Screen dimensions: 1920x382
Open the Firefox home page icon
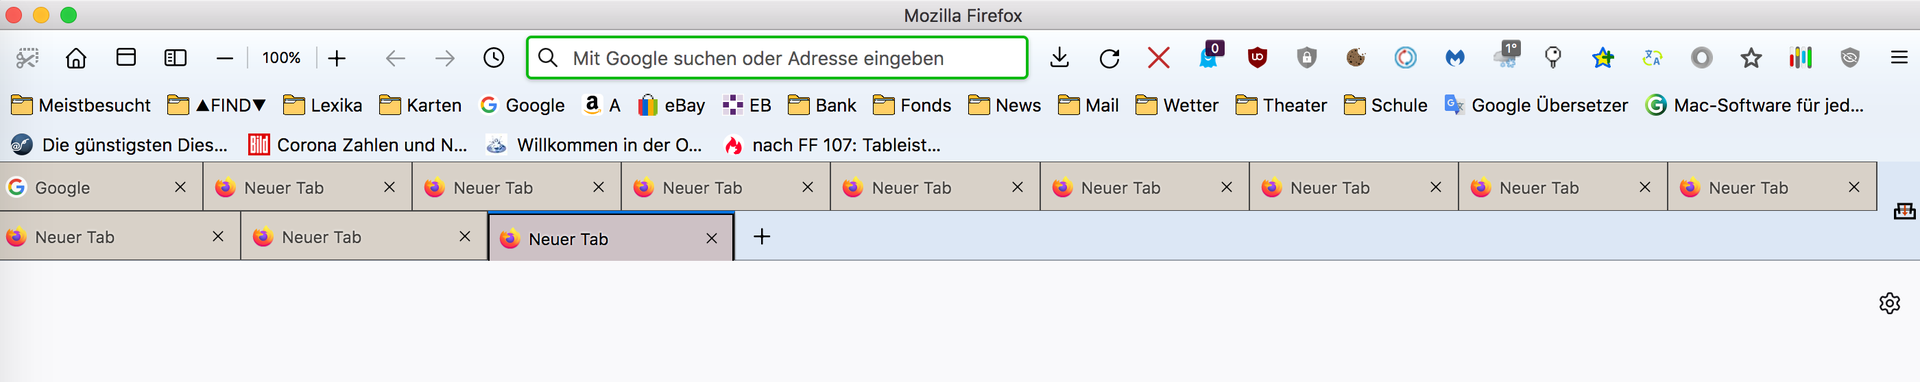[x=76, y=58]
